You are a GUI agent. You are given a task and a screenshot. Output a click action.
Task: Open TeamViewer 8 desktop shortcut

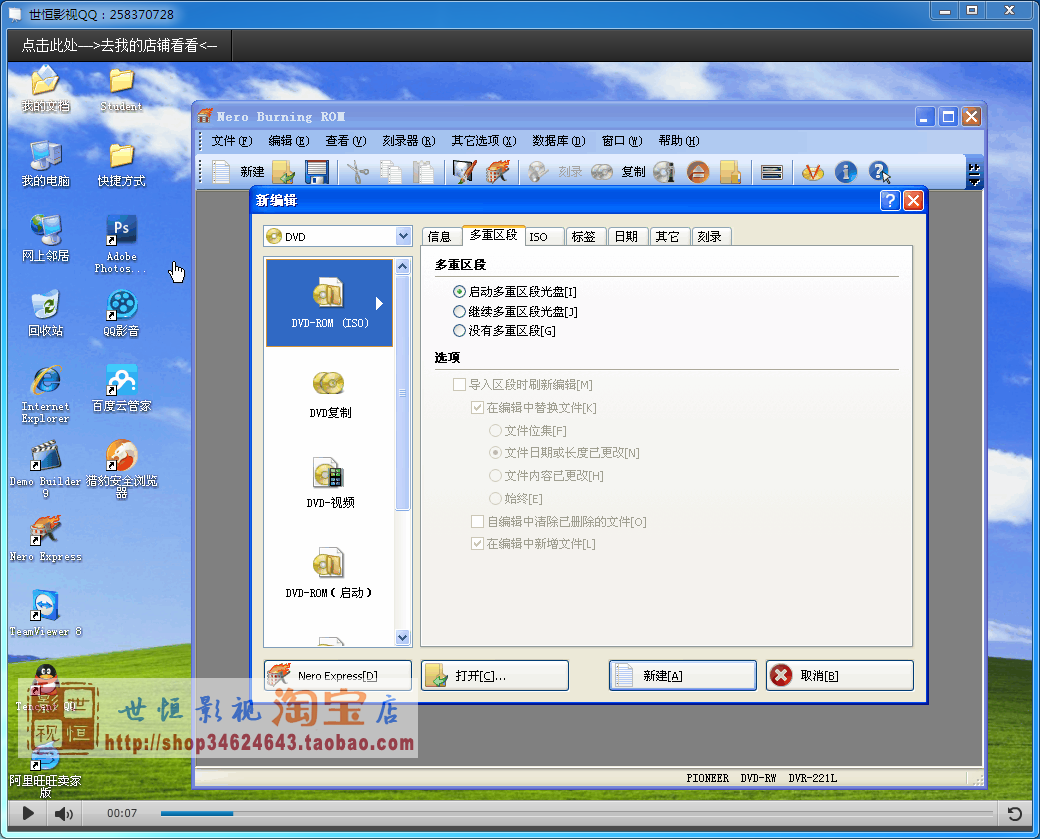click(45, 613)
